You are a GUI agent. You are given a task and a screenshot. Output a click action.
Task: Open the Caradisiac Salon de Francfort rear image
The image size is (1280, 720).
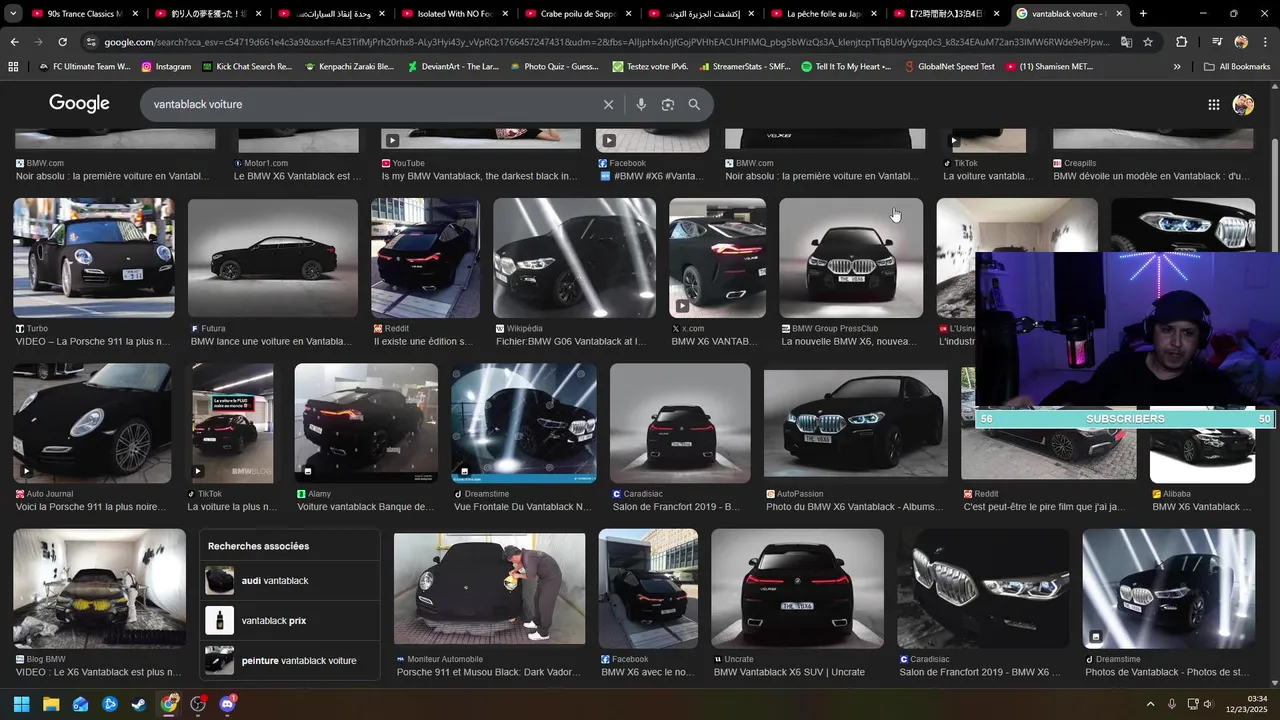[680, 423]
